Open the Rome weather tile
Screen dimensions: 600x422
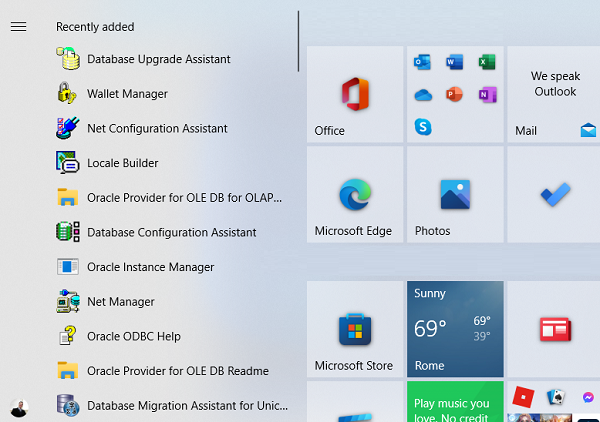[x=455, y=329]
